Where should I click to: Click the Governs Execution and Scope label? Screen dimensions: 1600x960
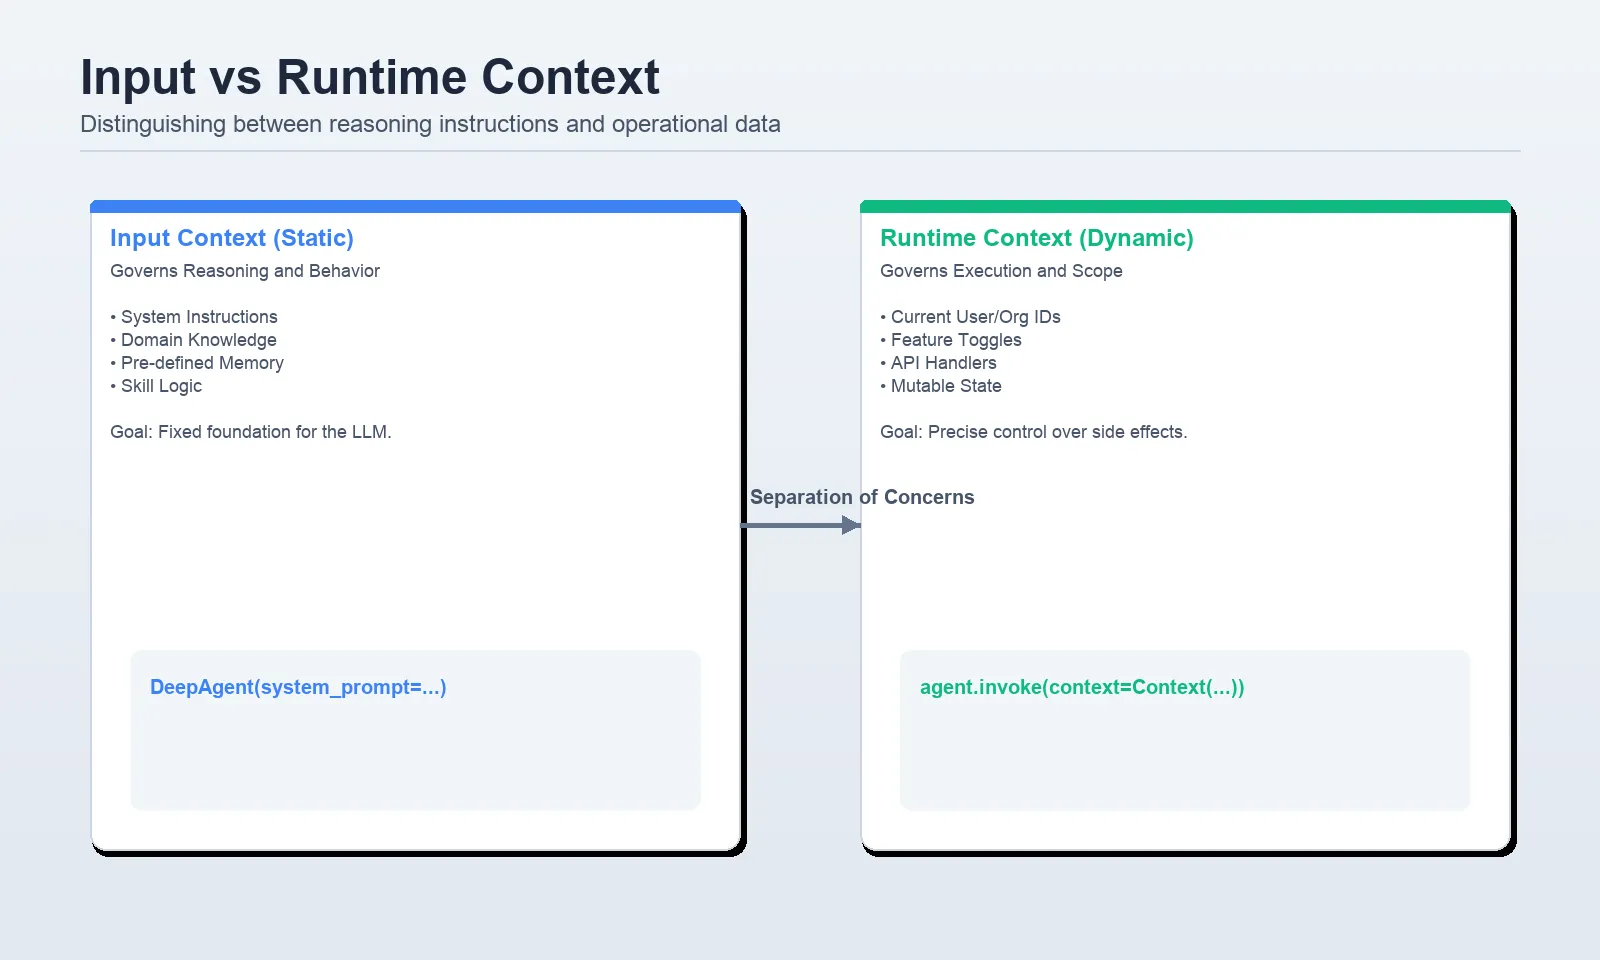coord(1001,270)
